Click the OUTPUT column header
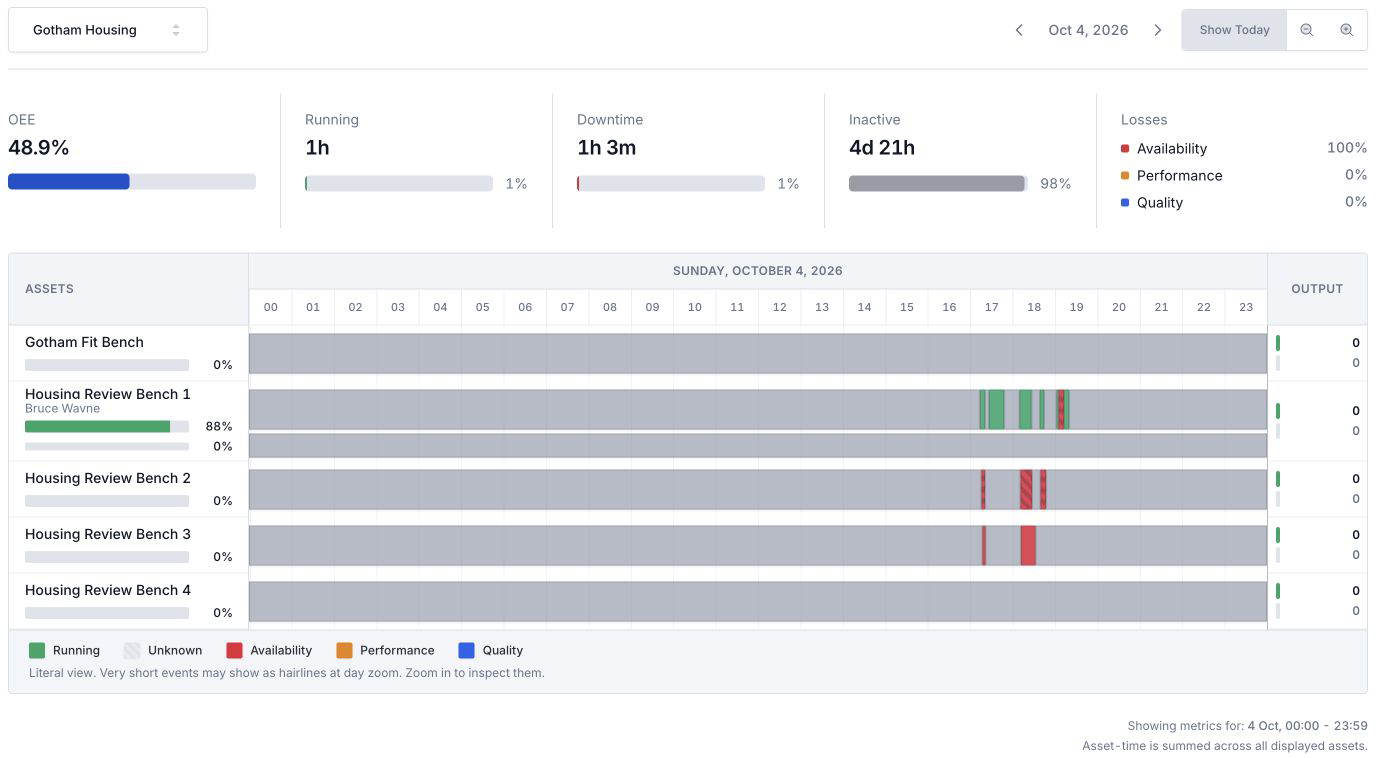Screen dimensions: 1376x758 click(1317, 288)
